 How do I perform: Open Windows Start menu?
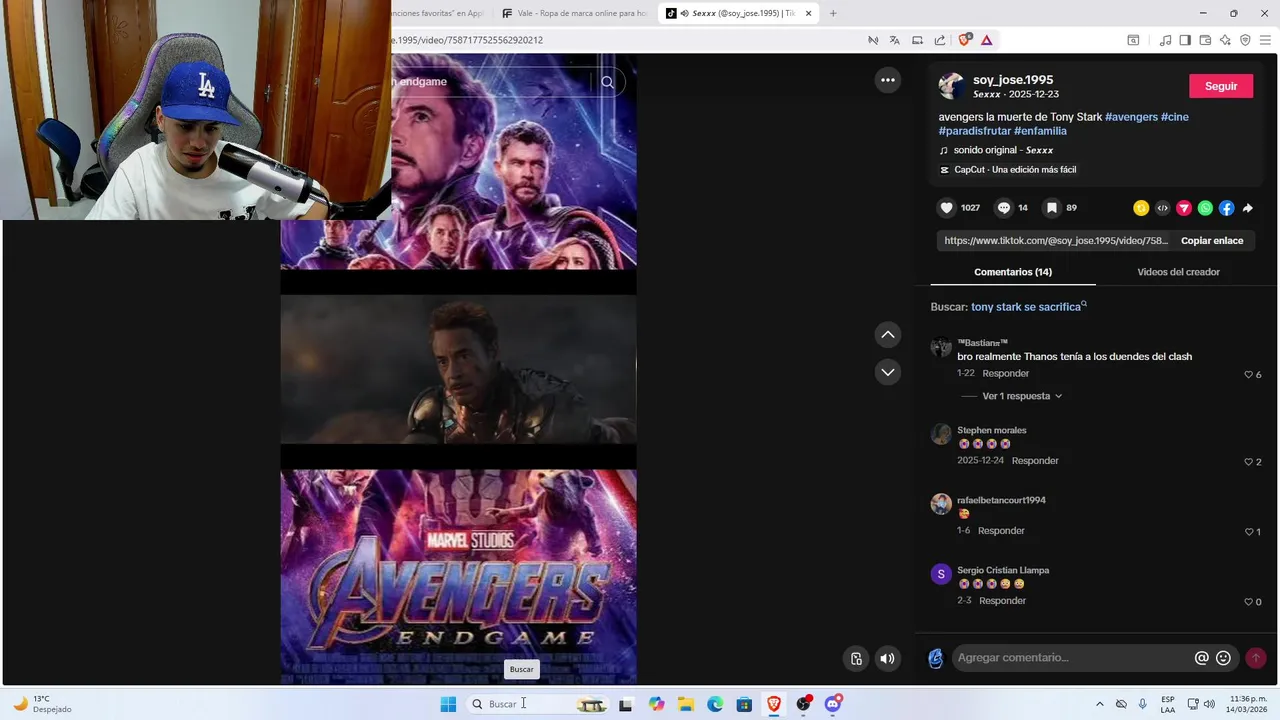(448, 704)
